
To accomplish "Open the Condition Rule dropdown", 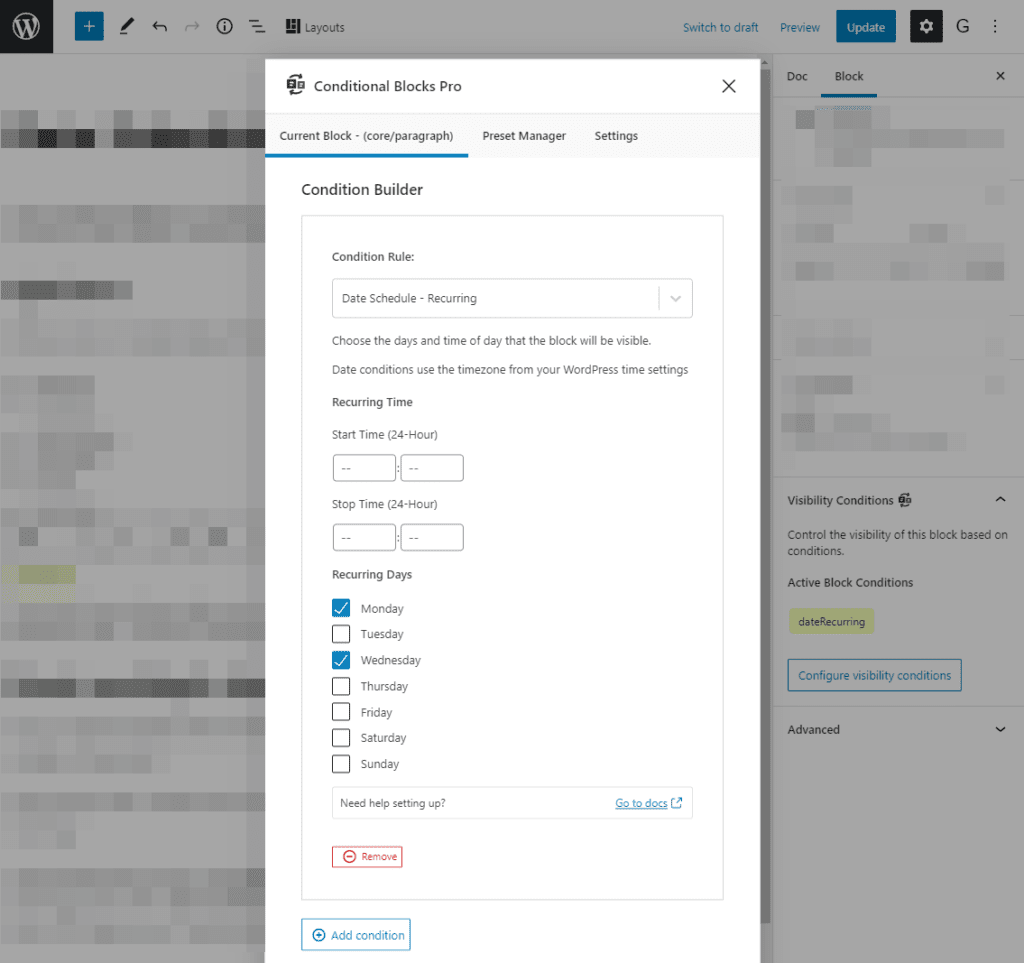I will (512, 298).
